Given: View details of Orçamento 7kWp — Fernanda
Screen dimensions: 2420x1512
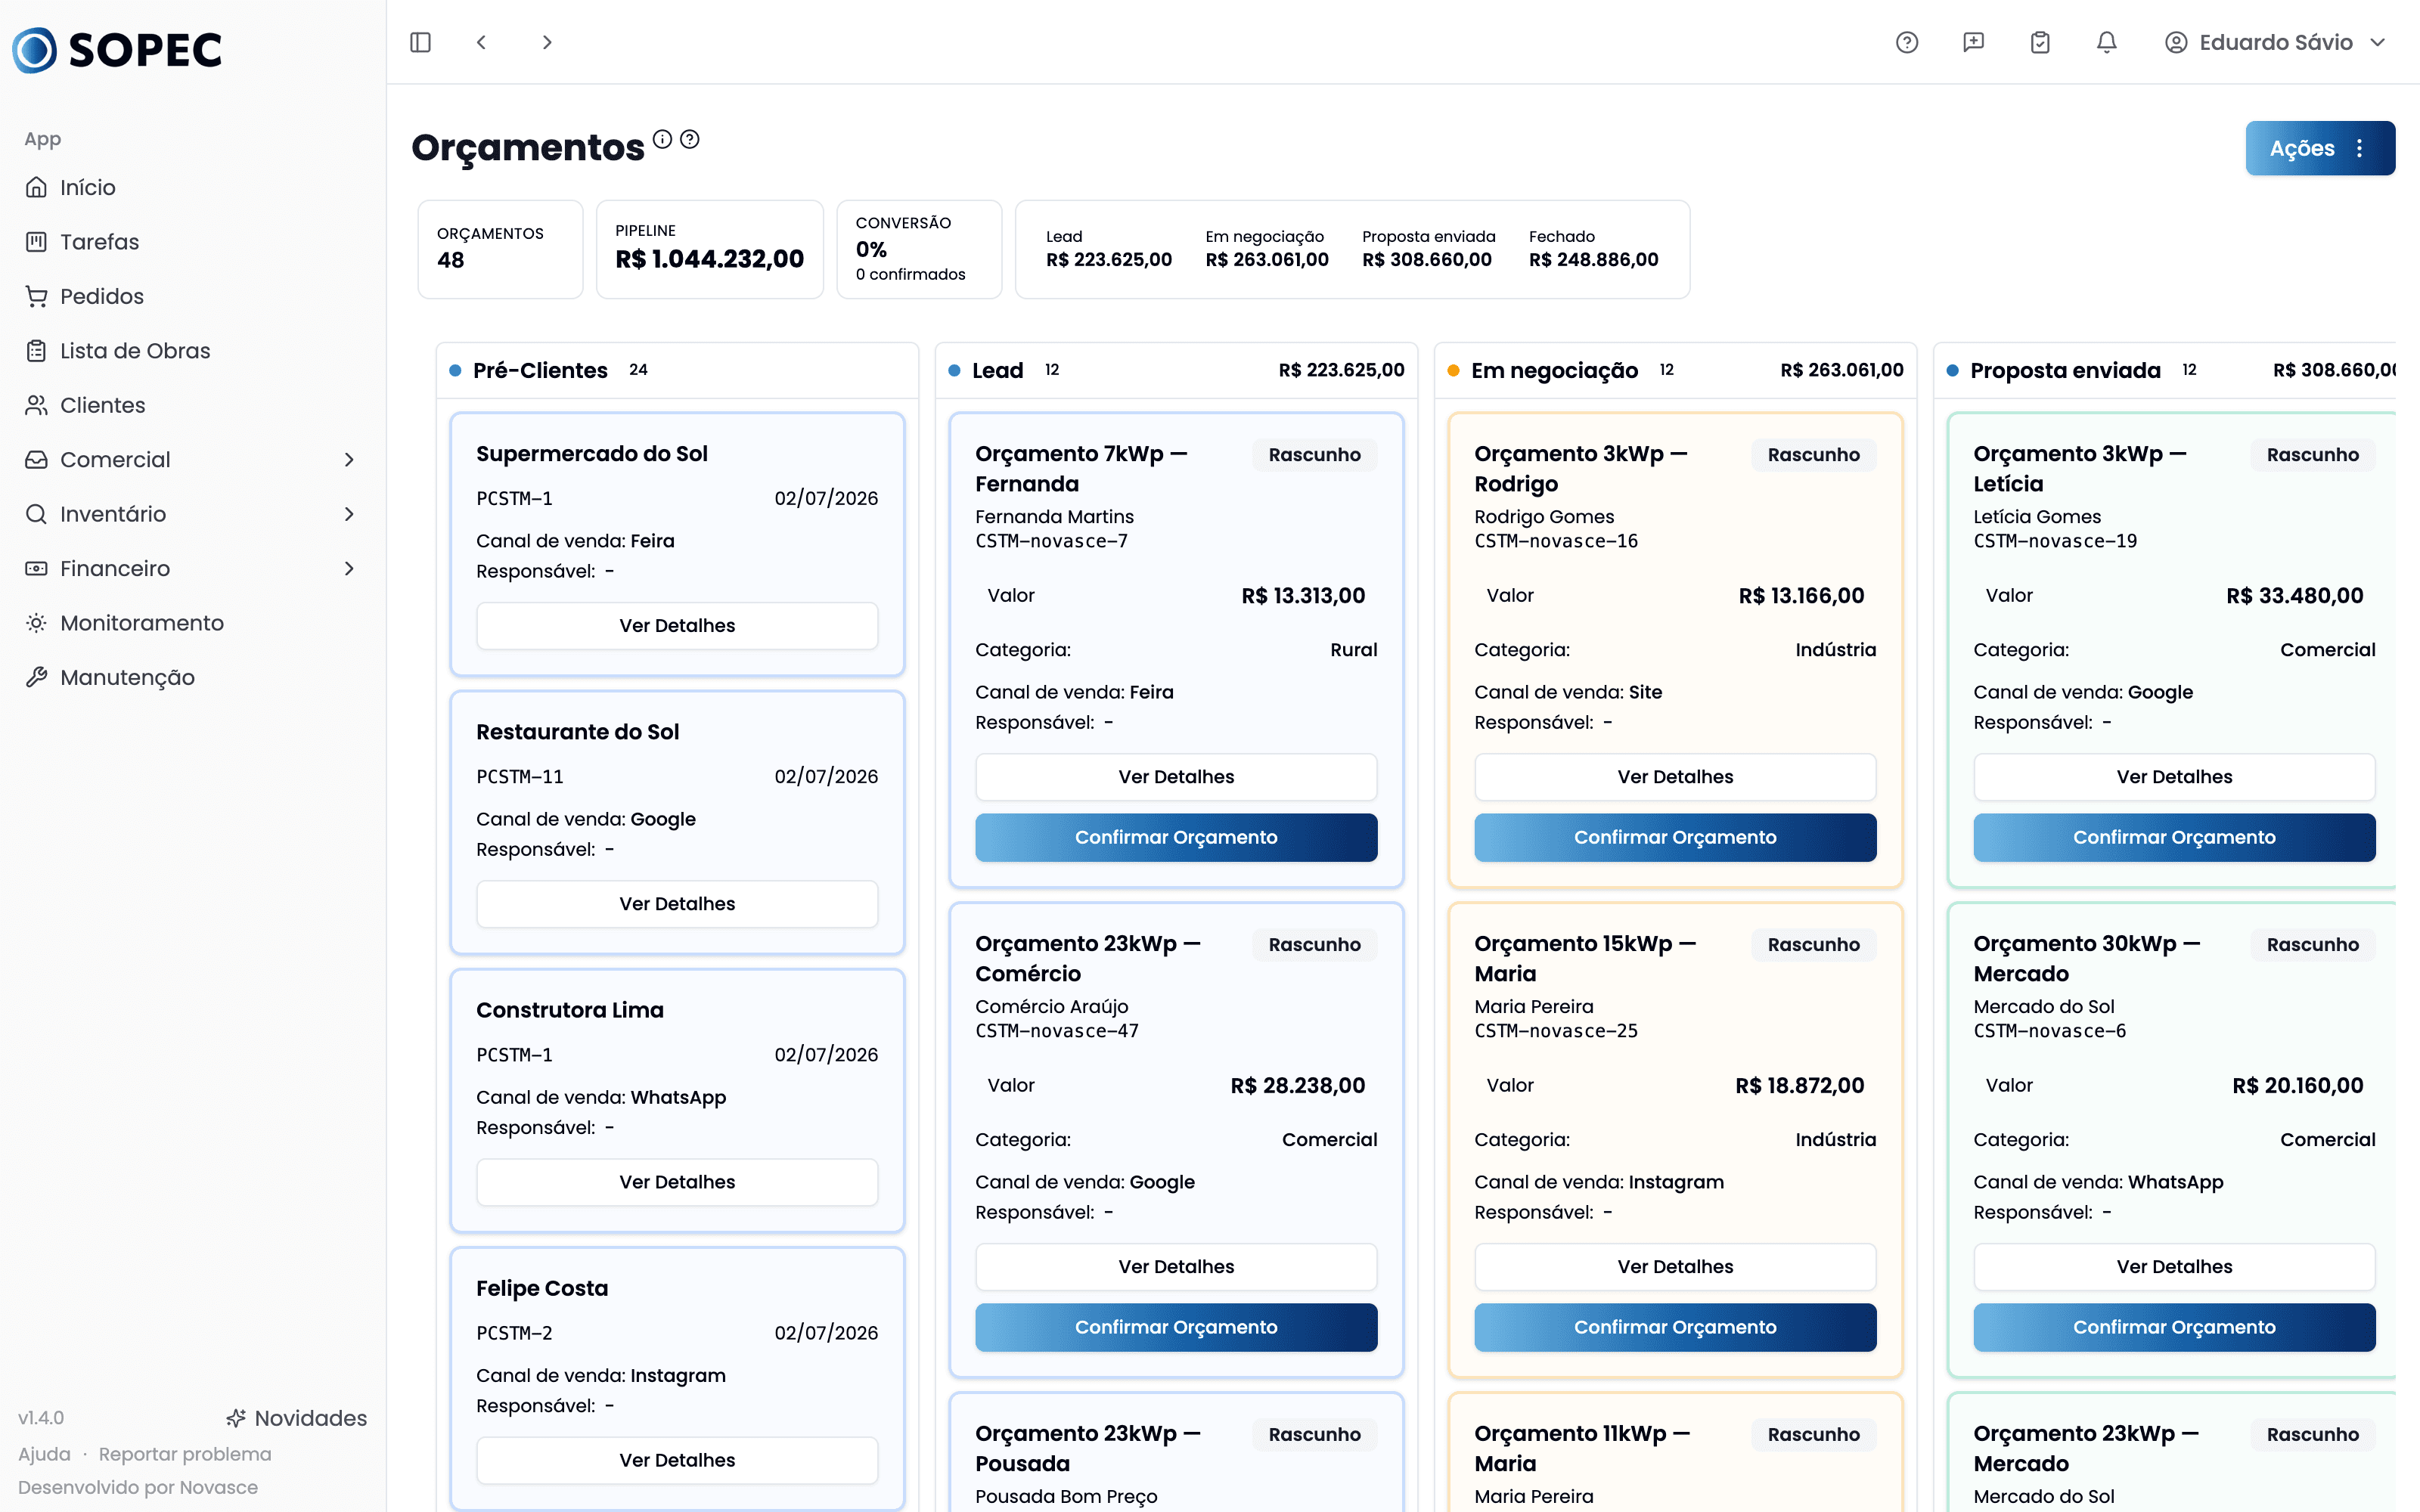Looking at the screenshot, I should pyautogui.click(x=1176, y=777).
